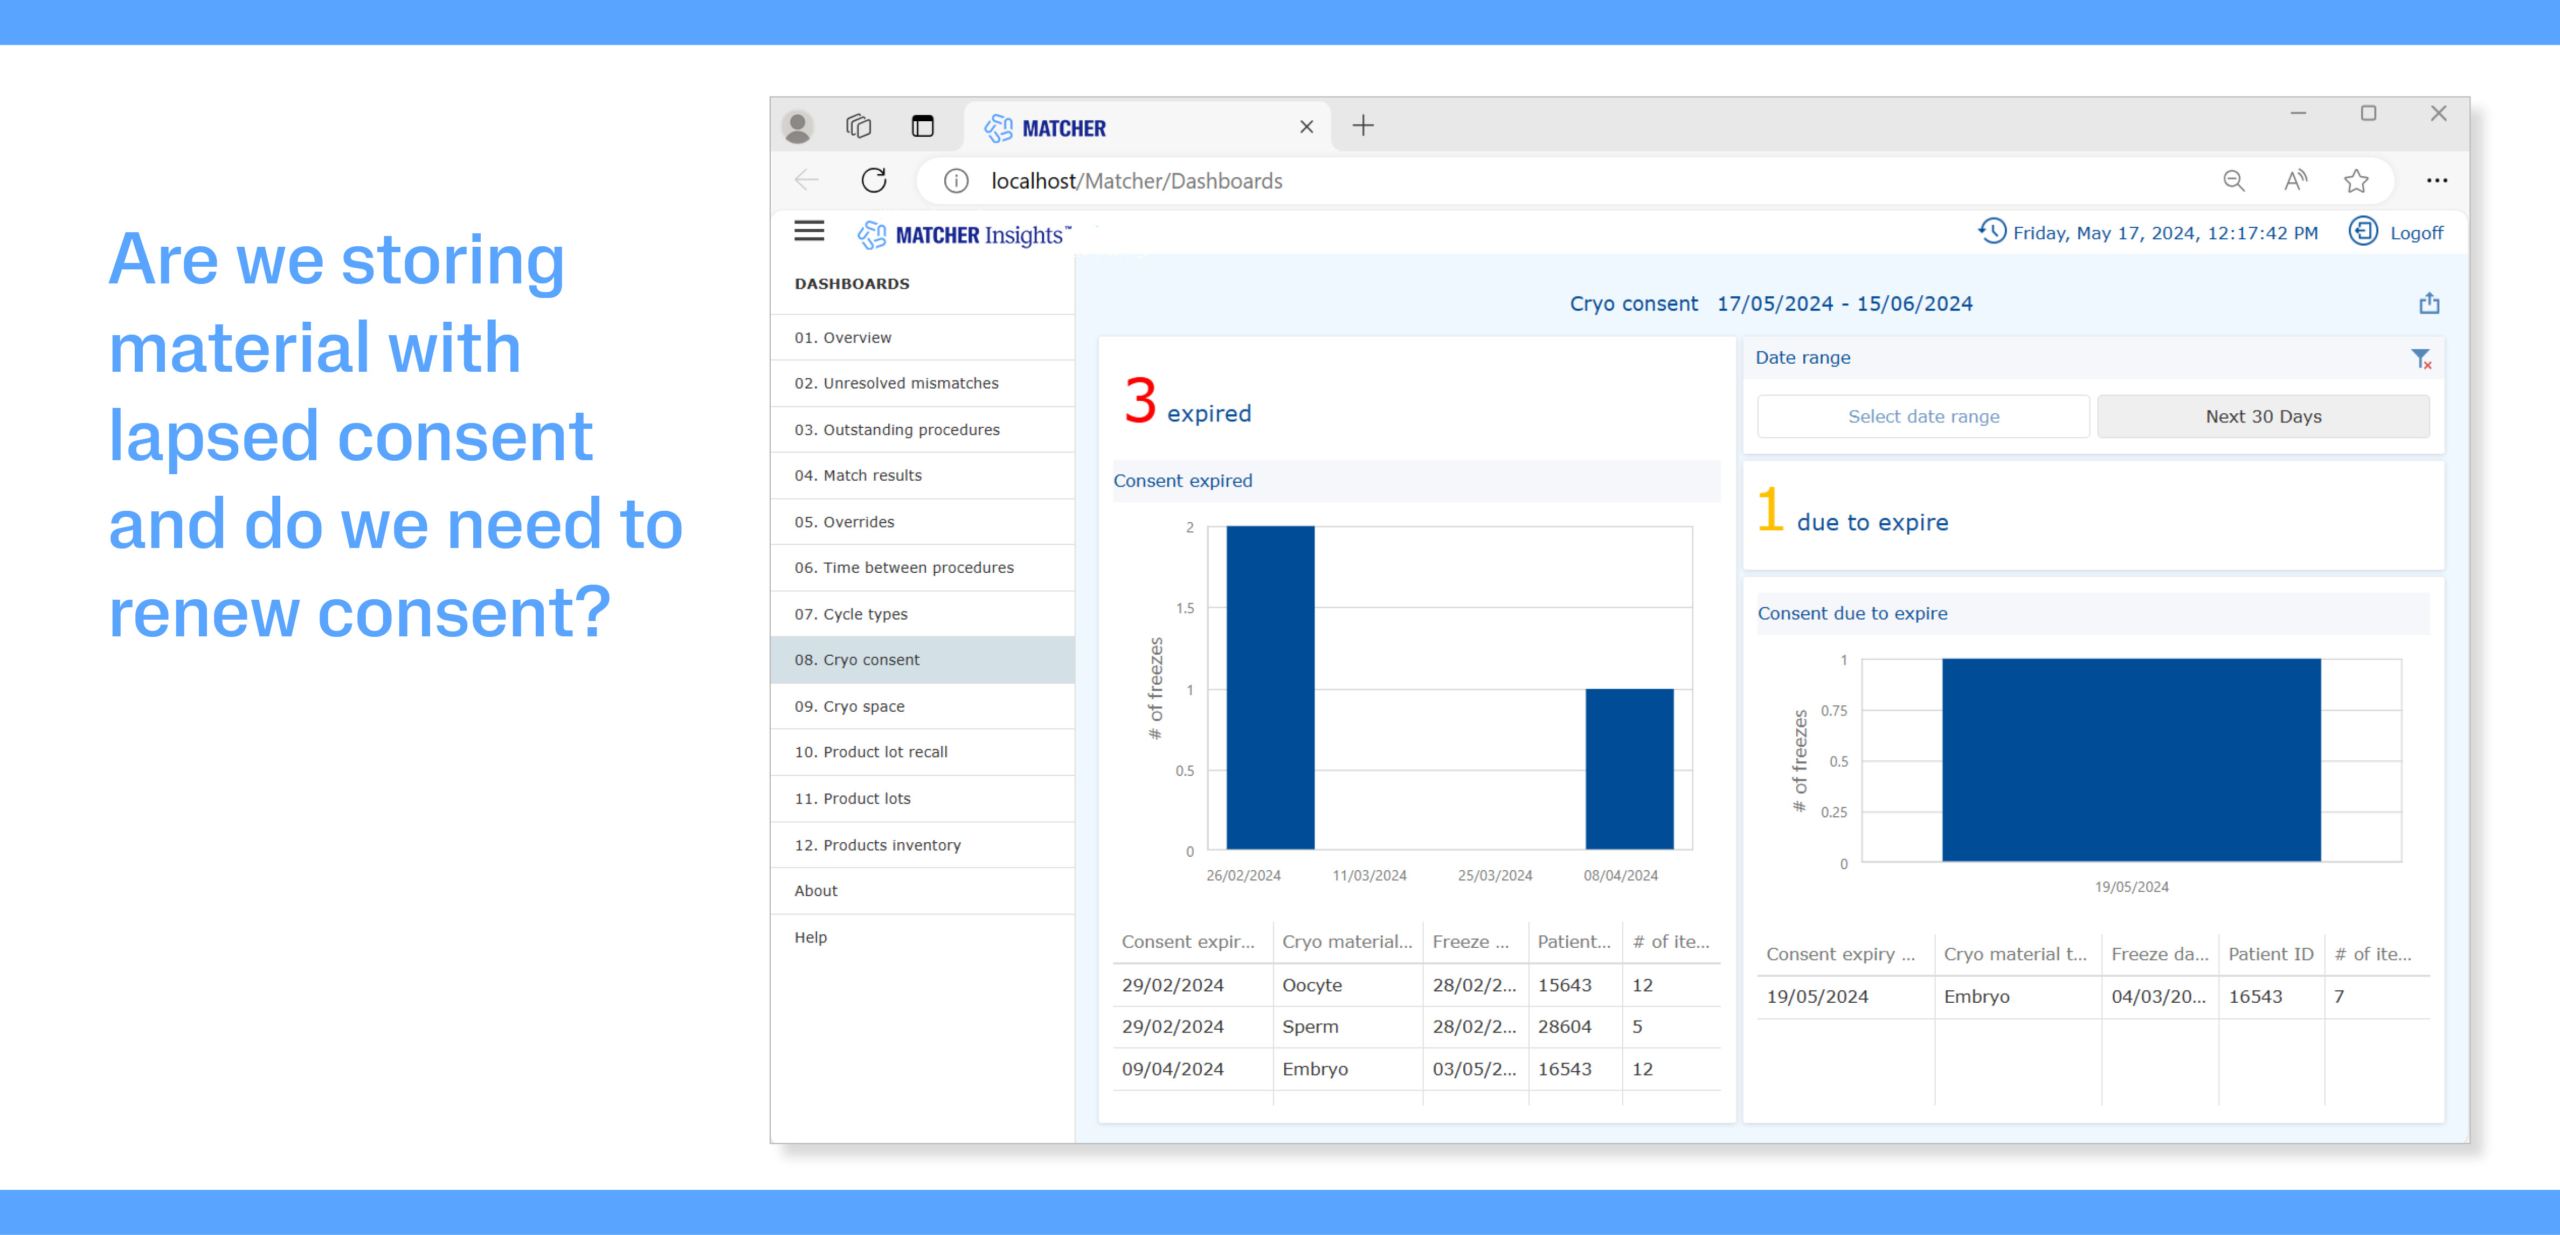Viewport: 2560px width, 1235px height.
Task: Reload the current page
Action: pyautogui.click(x=874, y=180)
